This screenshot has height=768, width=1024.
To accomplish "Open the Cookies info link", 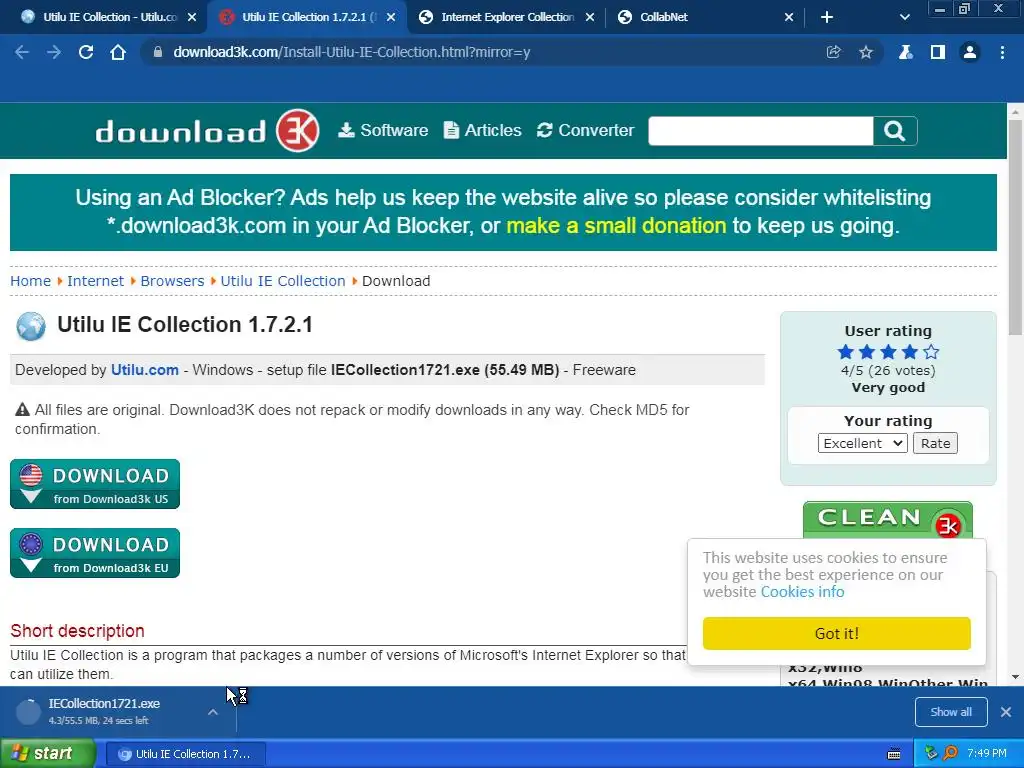I will [802, 592].
